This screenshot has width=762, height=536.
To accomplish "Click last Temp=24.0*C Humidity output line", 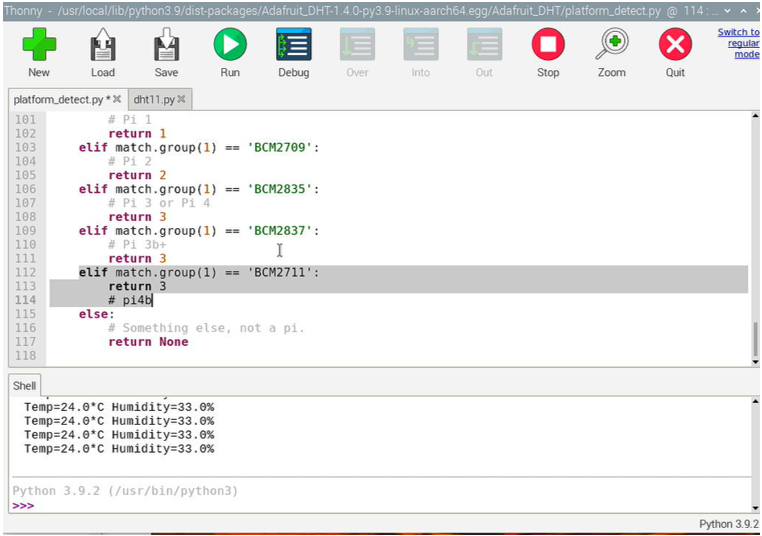I will [x=119, y=449].
